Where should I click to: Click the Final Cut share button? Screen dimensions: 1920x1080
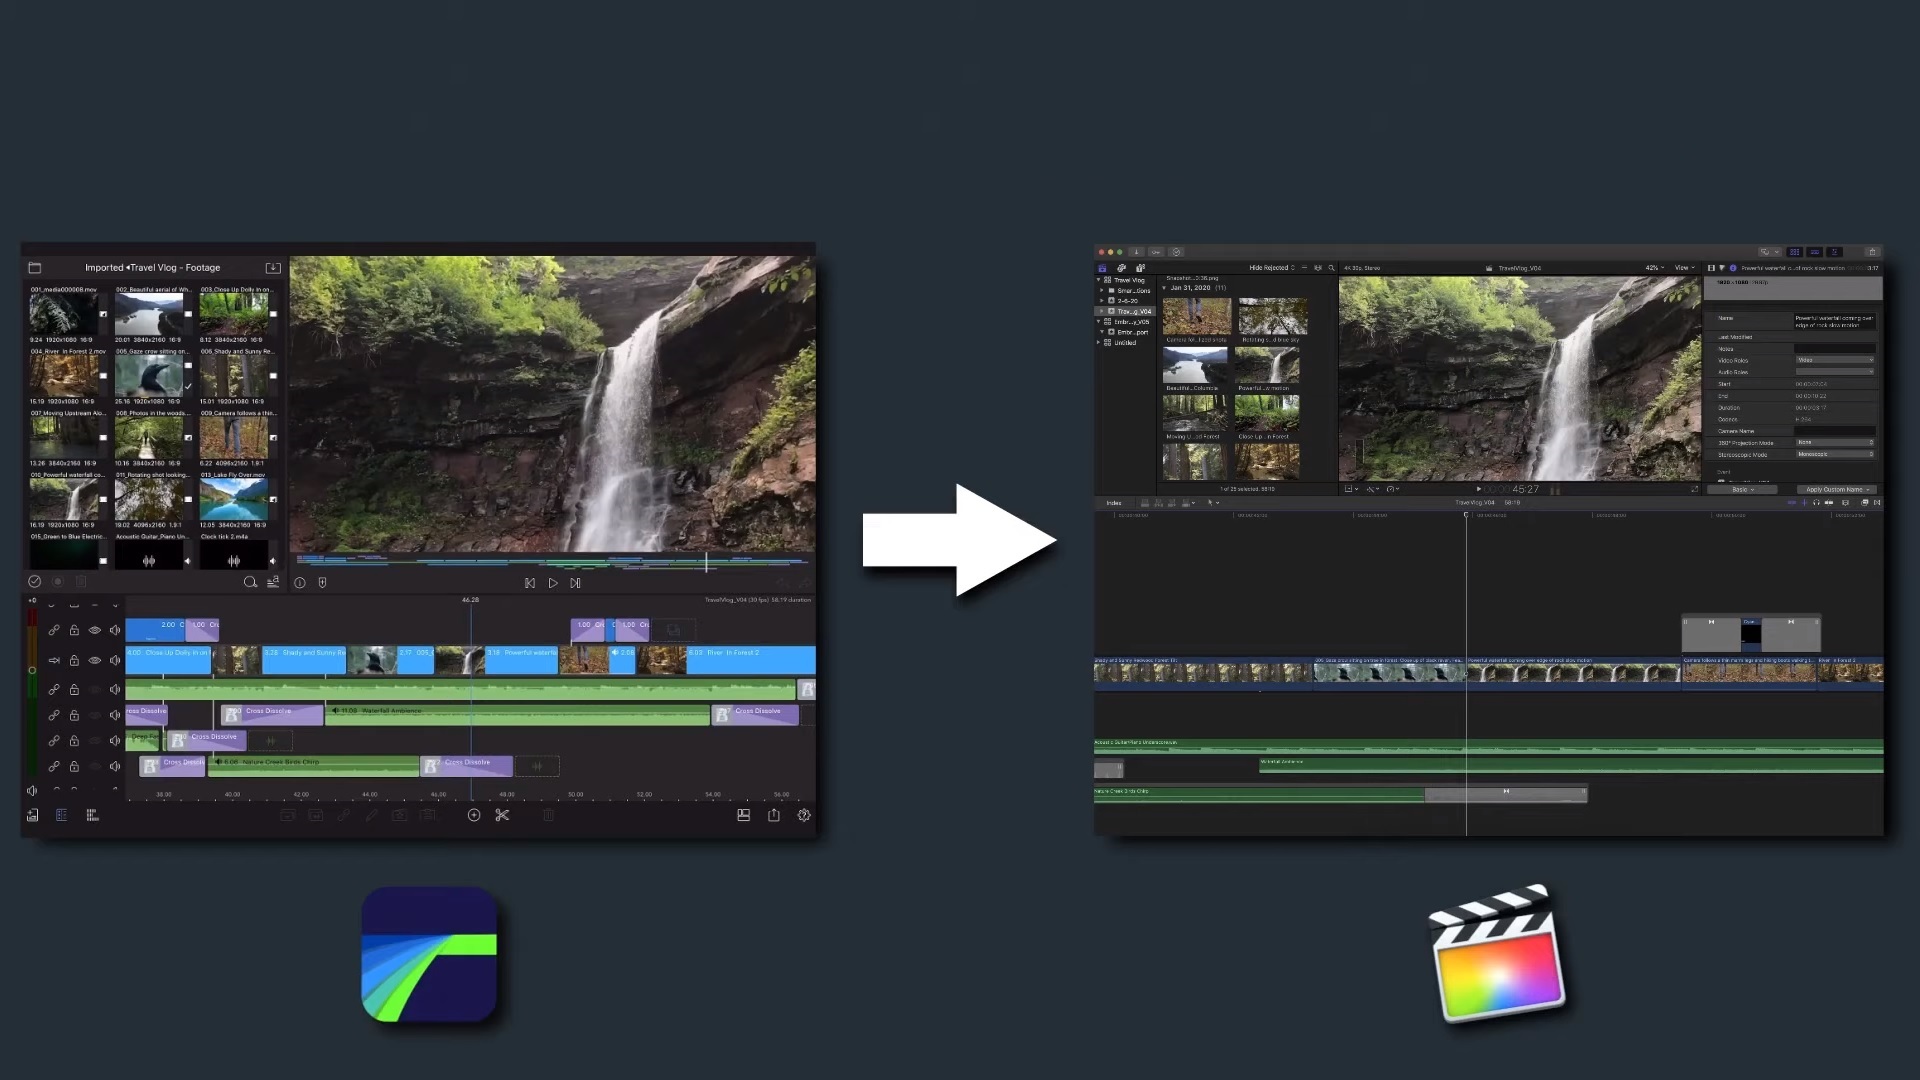tap(1873, 252)
